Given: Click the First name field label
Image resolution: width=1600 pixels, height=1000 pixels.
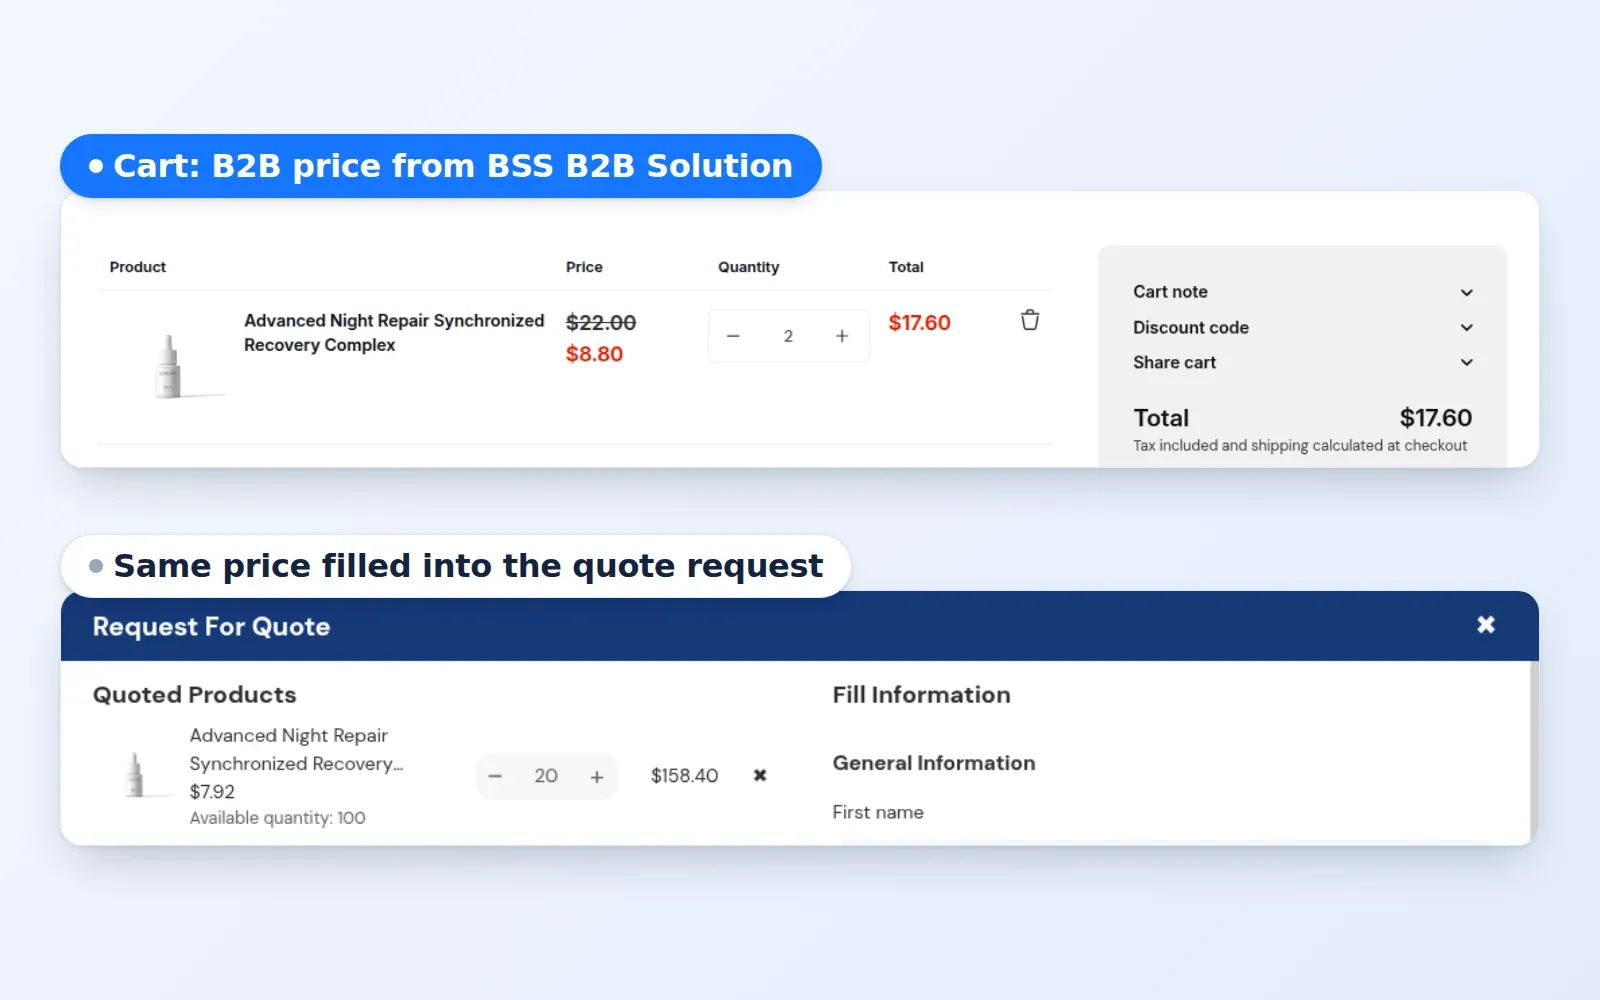Looking at the screenshot, I should tap(878, 812).
